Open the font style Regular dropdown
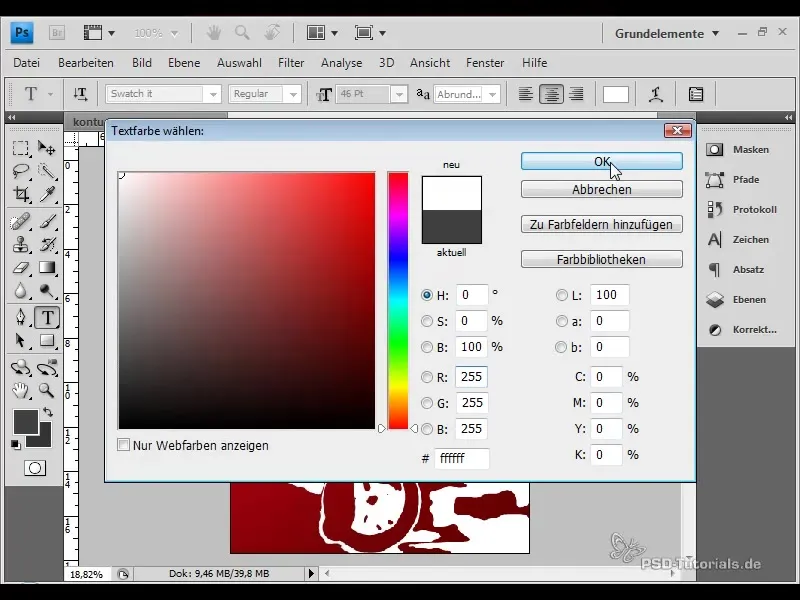Viewport: 800px width, 600px height. tap(293, 94)
